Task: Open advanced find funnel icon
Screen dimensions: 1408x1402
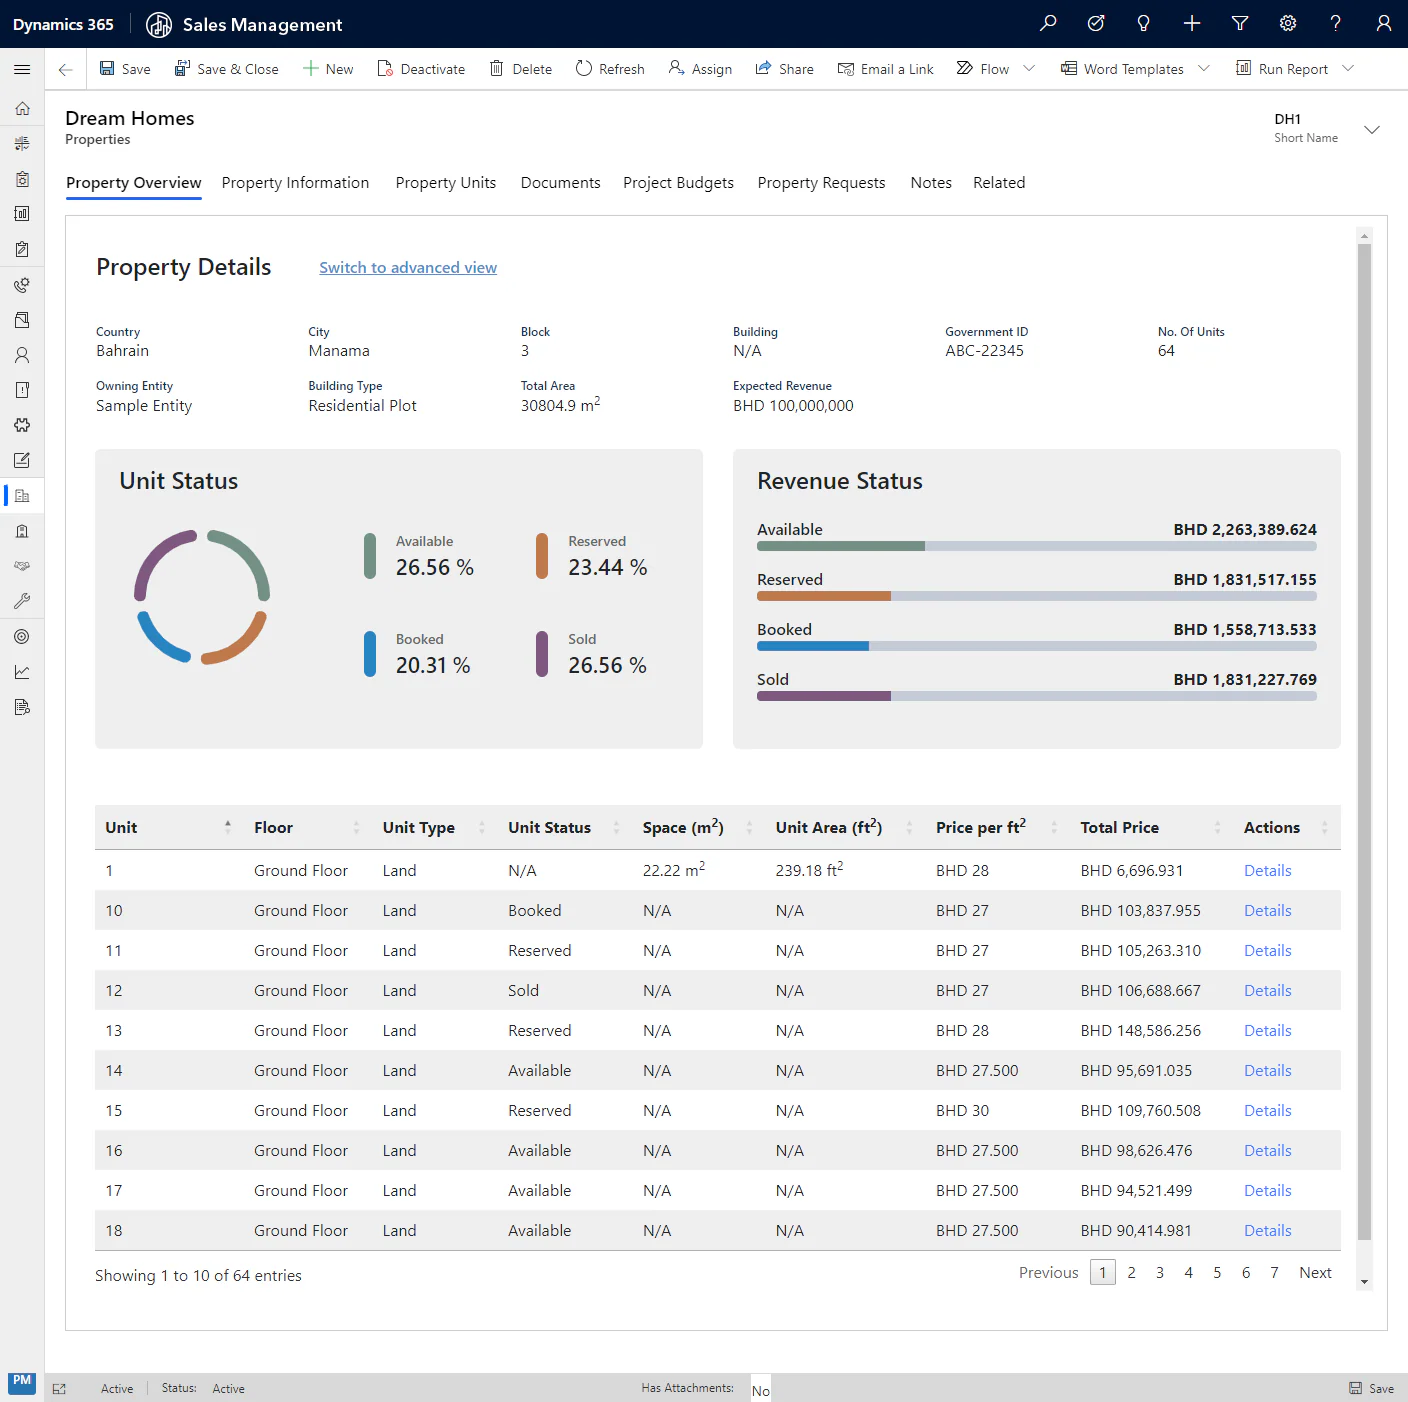Action: [1240, 23]
